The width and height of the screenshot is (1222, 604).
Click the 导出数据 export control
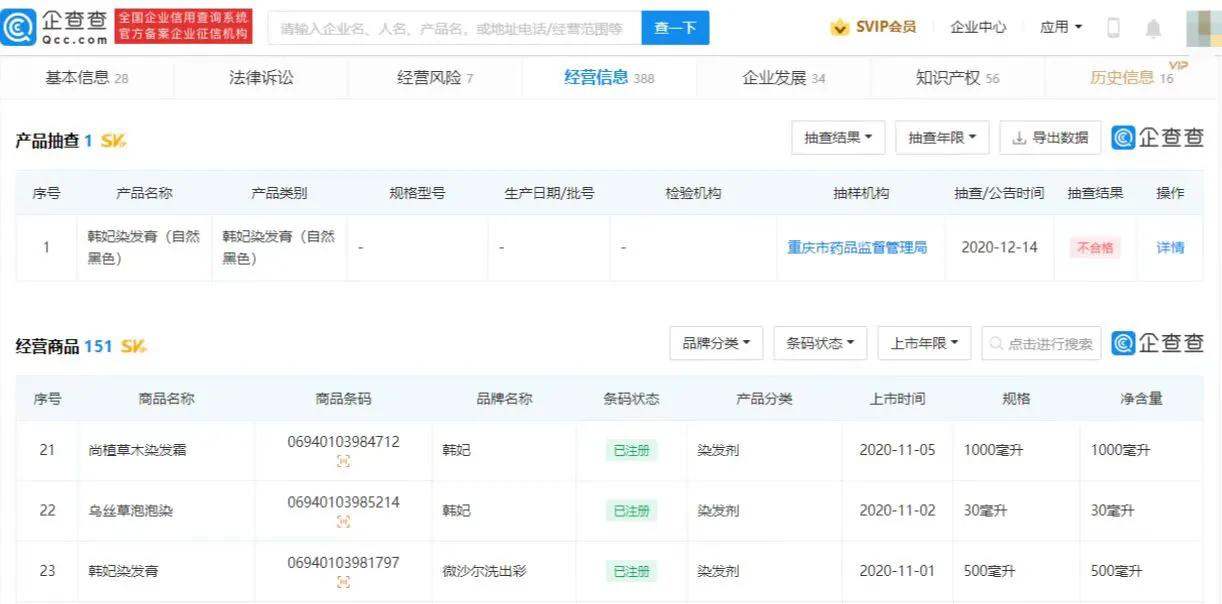click(x=1050, y=137)
